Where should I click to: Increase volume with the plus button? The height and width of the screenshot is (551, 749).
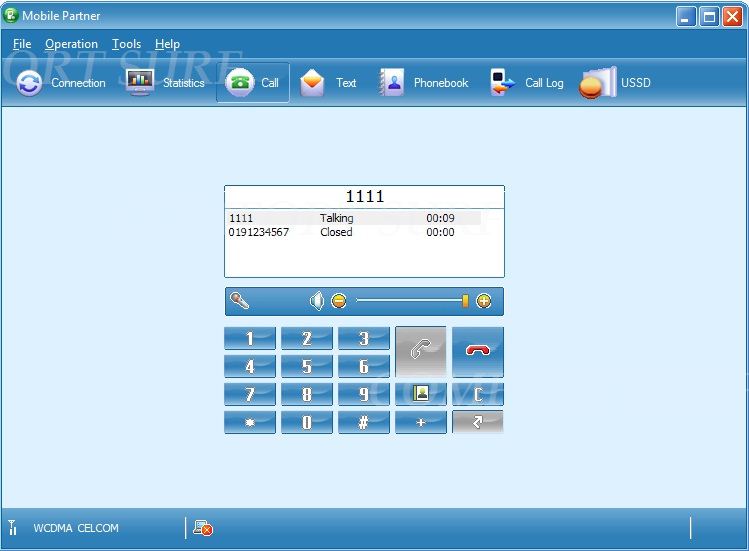click(x=484, y=301)
